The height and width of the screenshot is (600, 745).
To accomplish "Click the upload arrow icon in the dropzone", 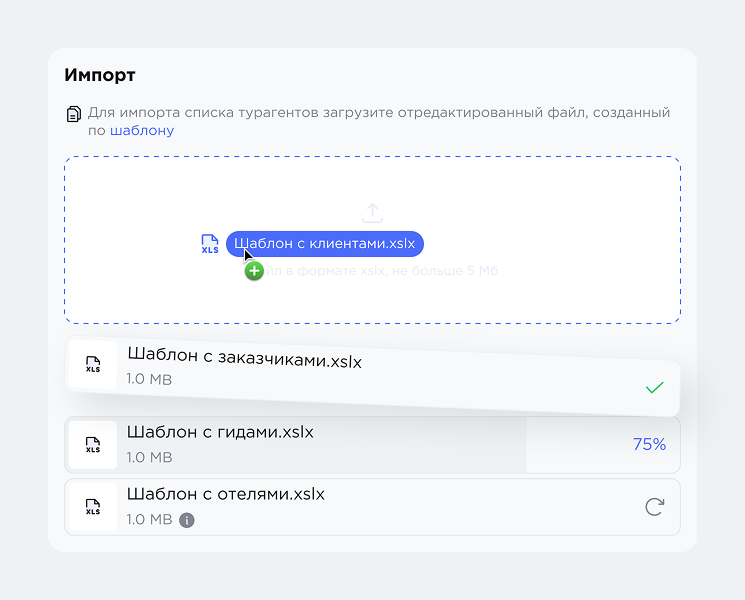I will point(372,212).
